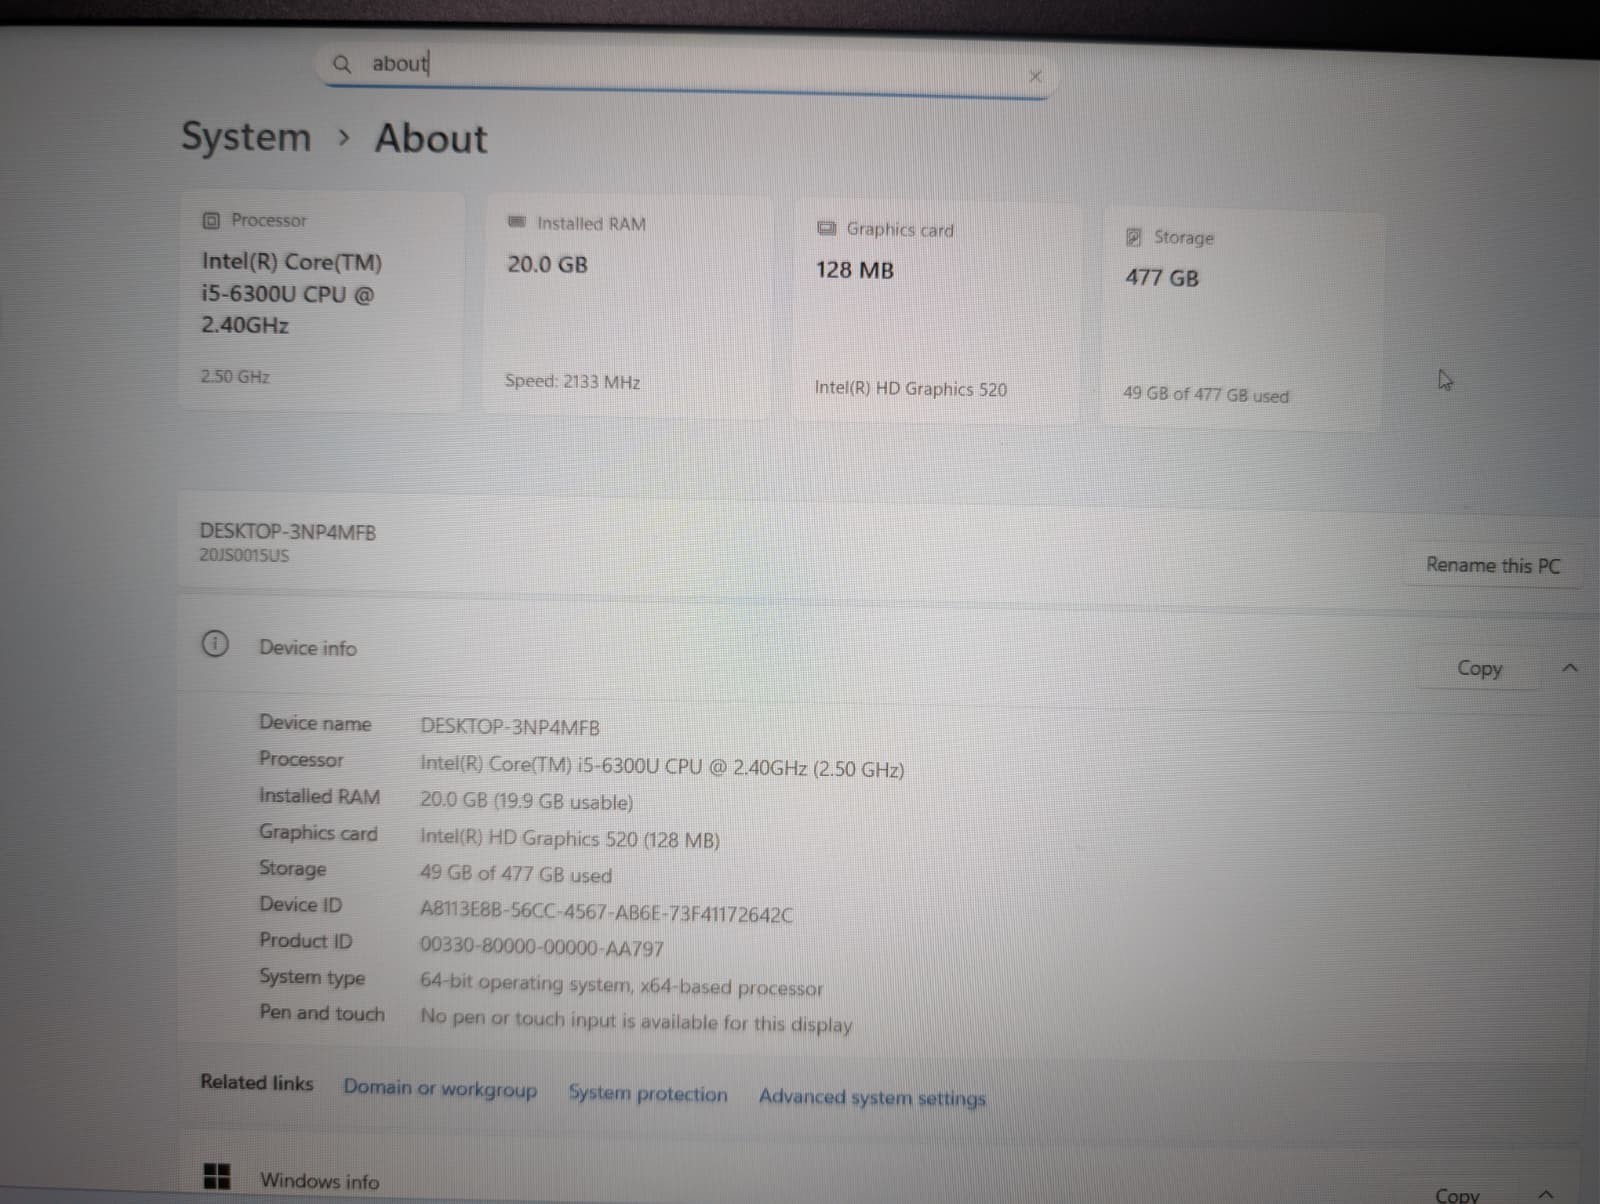
Task: Click '20.0 GB (19.9 GB usable)' value
Action: tap(526, 801)
